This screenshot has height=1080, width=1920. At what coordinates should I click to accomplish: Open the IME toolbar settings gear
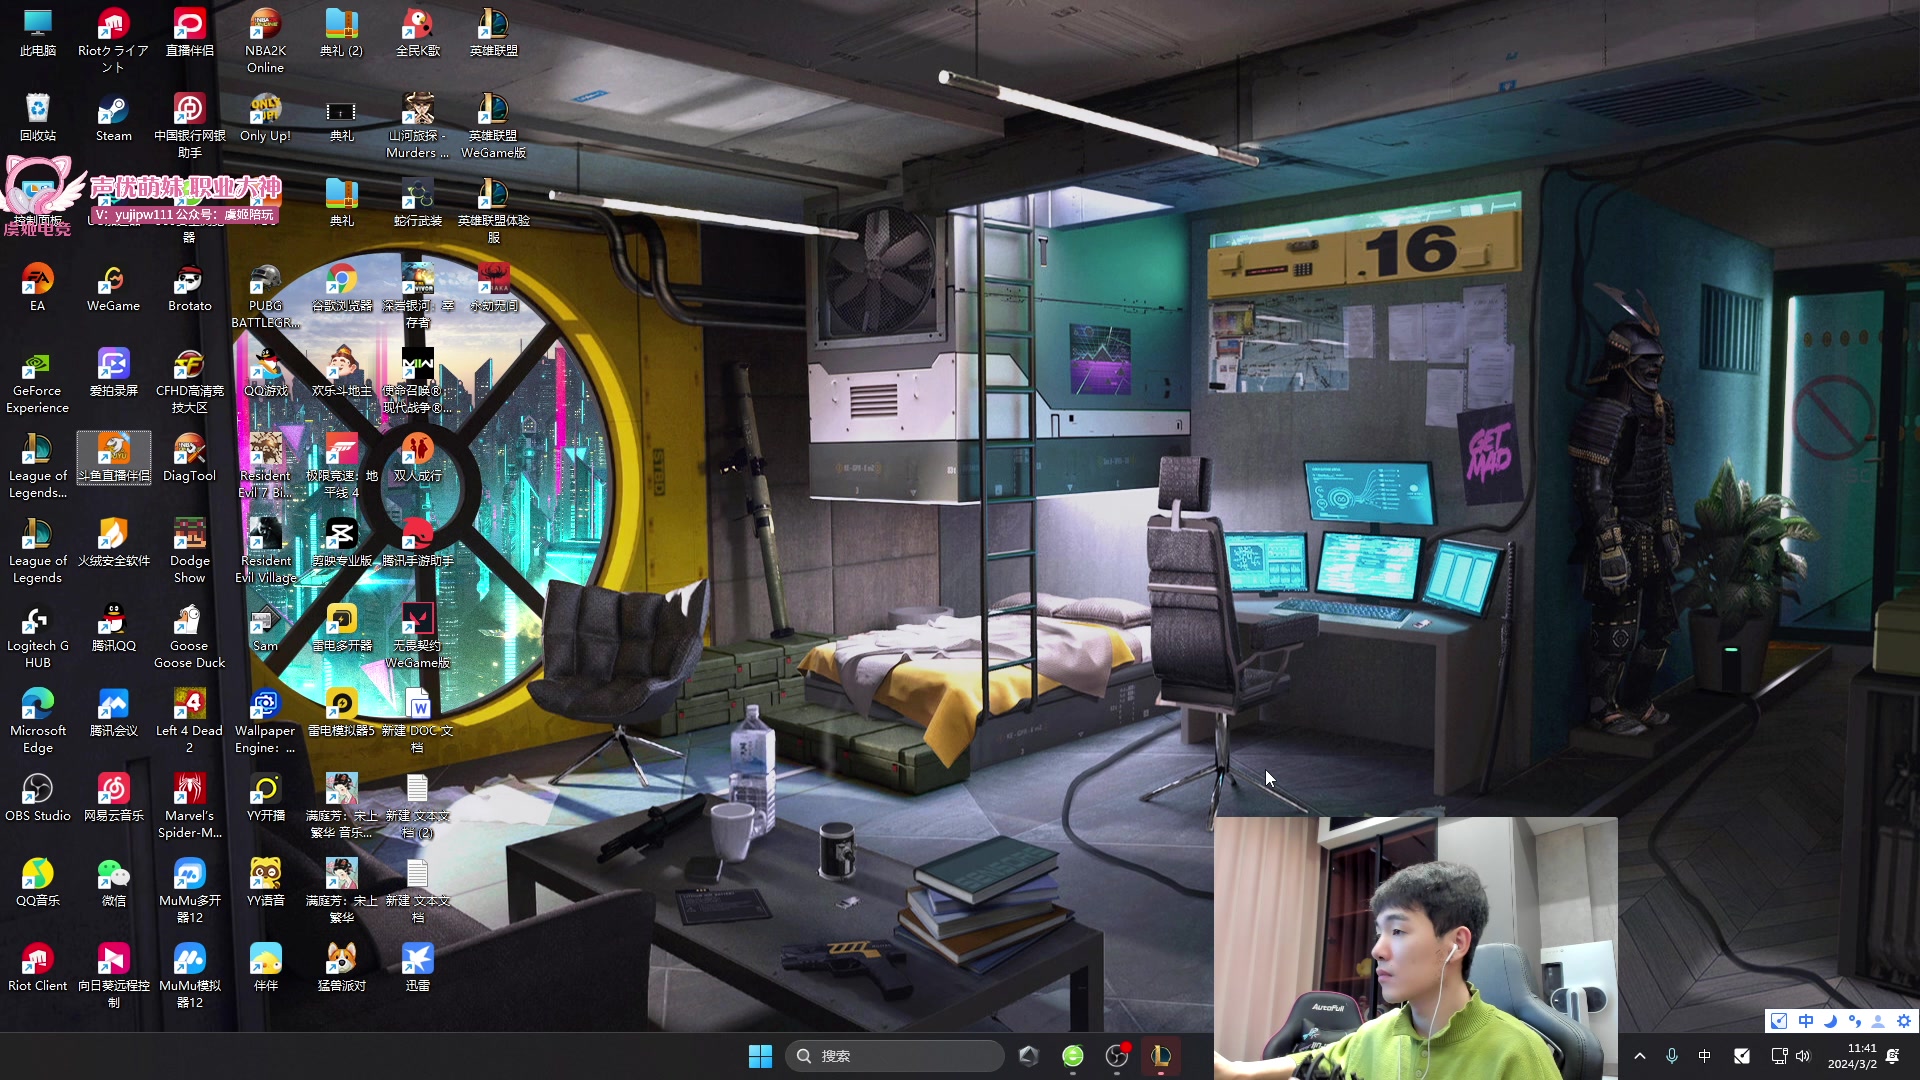tap(1903, 1021)
